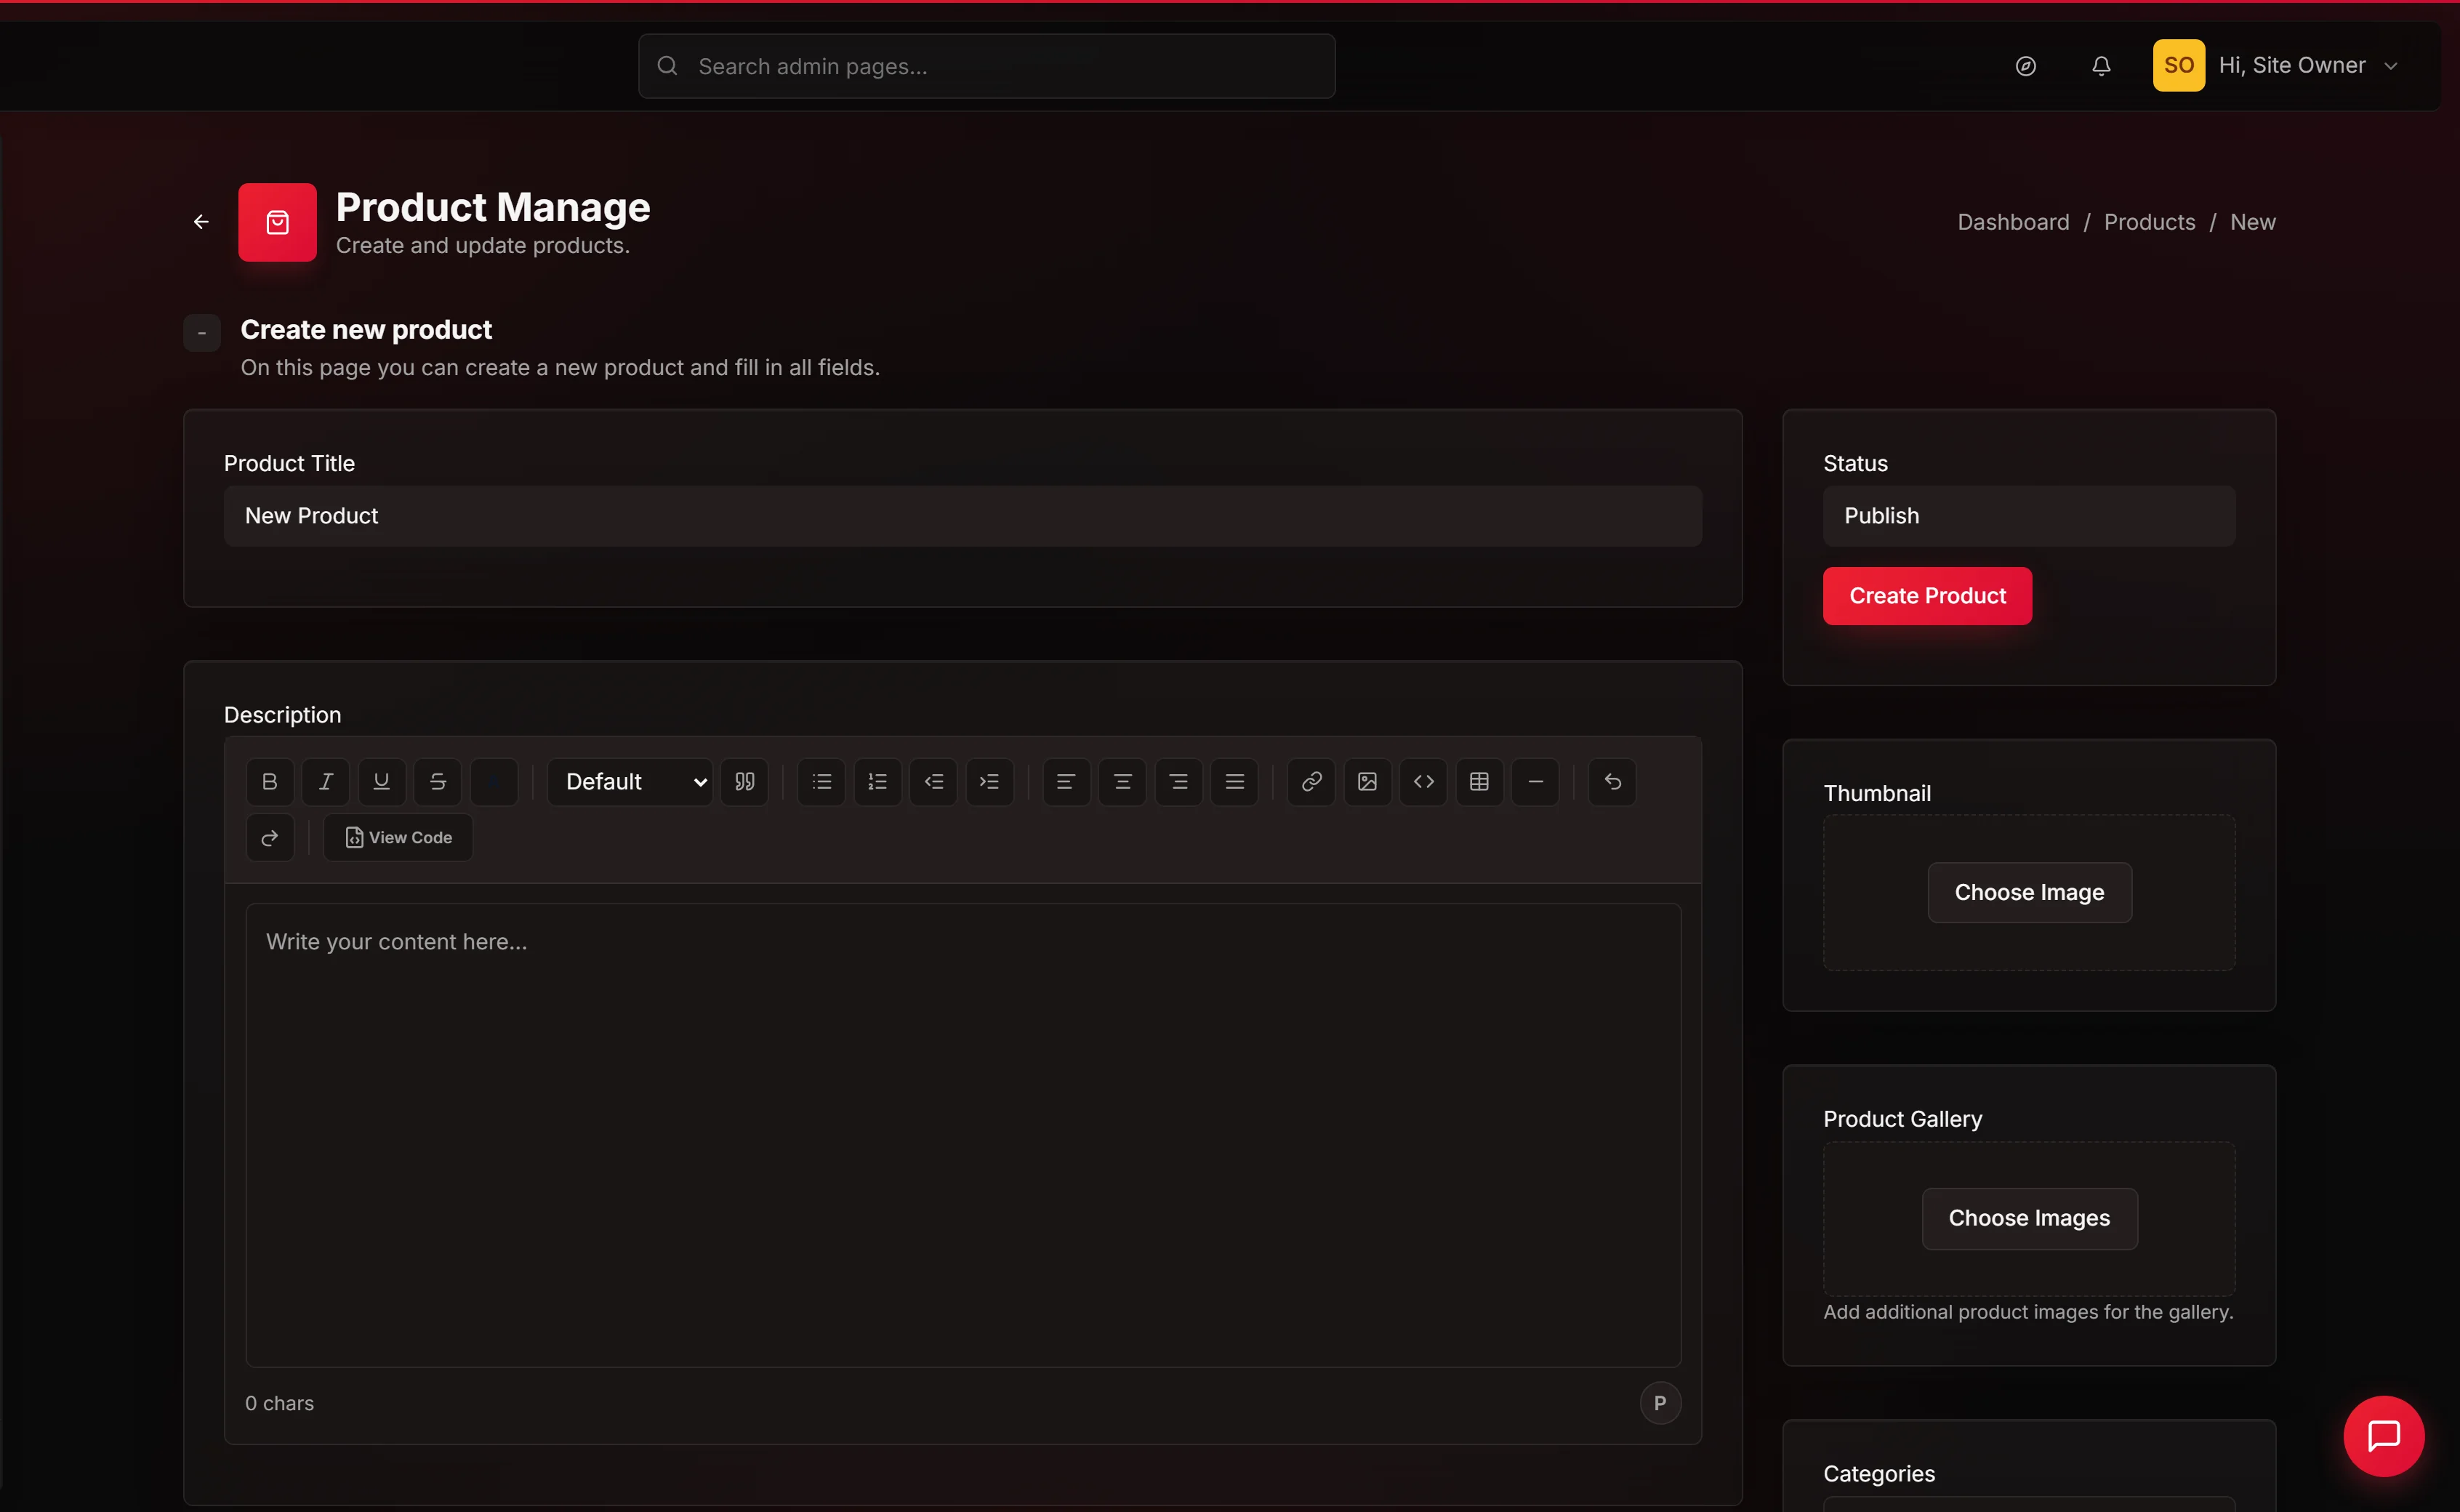Align text right
Image resolution: width=2460 pixels, height=1512 pixels.
pyautogui.click(x=1179, y=782)
